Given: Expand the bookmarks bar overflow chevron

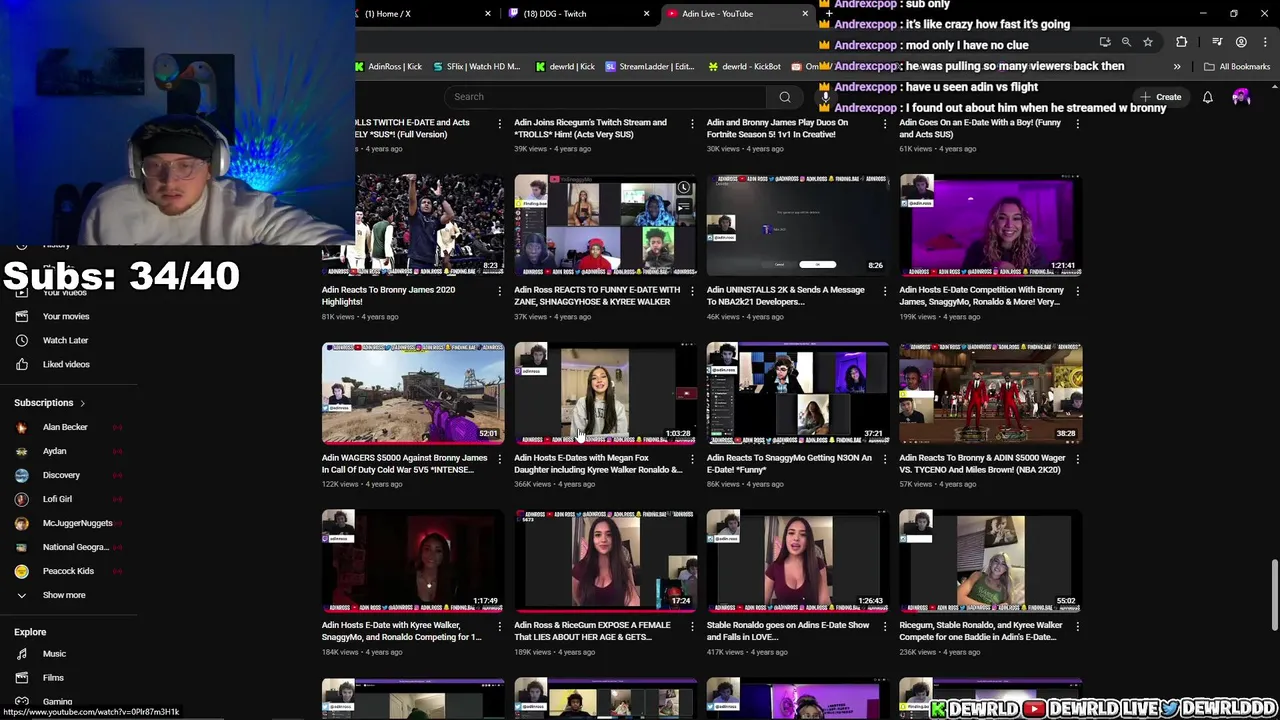Looking at the screenshot, I should point(1177,67).
